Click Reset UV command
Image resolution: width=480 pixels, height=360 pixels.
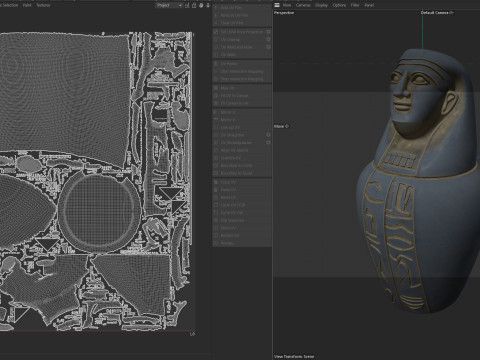click(242, 197)
